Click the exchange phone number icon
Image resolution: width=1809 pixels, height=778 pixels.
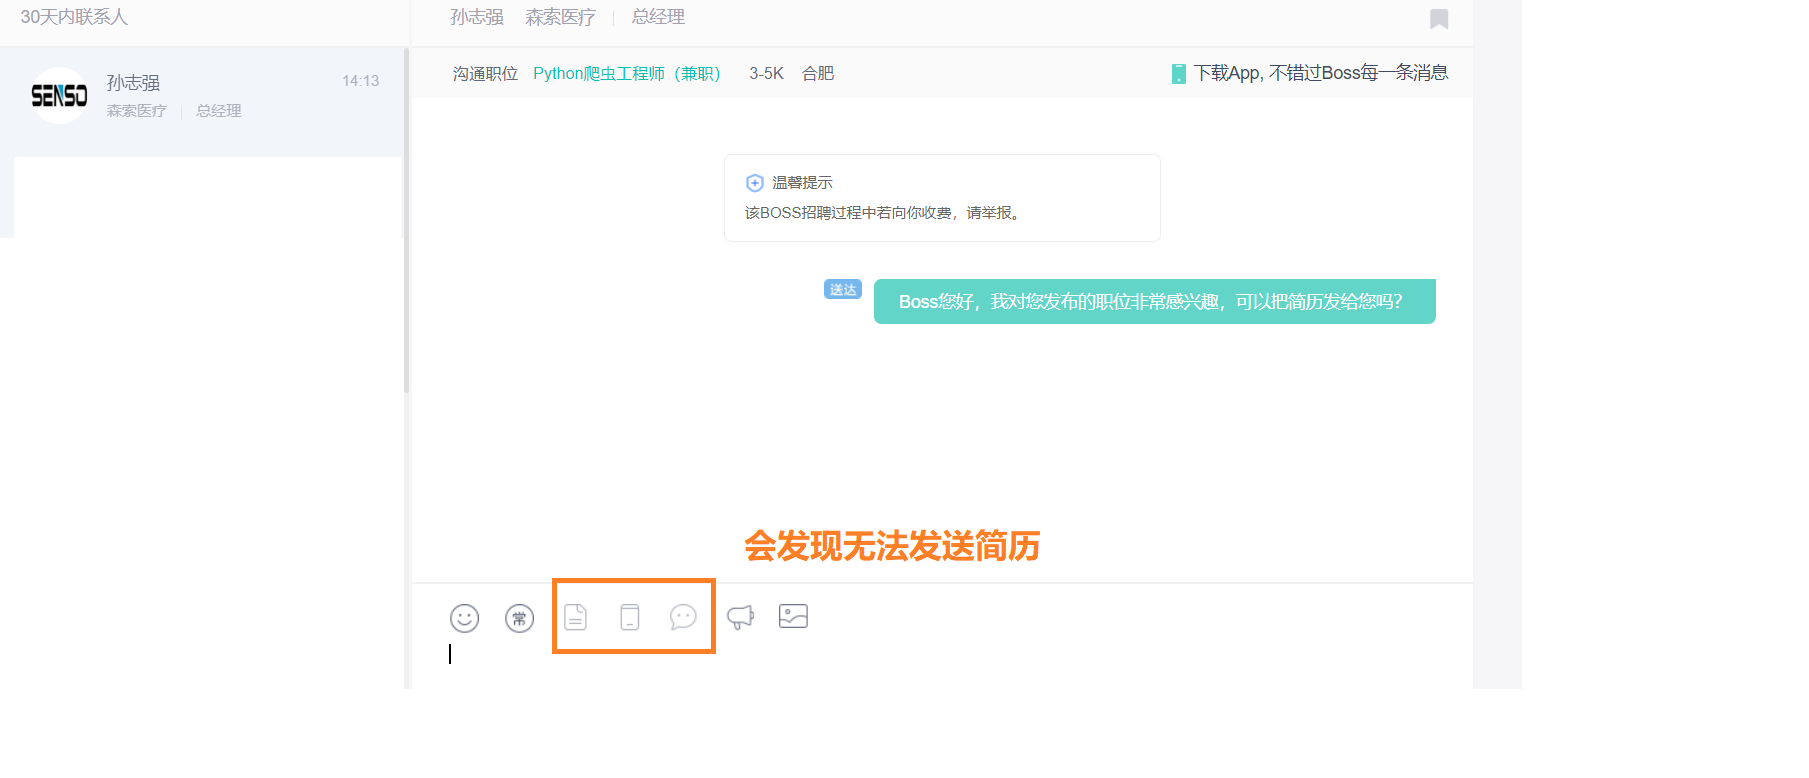[629, 617]
